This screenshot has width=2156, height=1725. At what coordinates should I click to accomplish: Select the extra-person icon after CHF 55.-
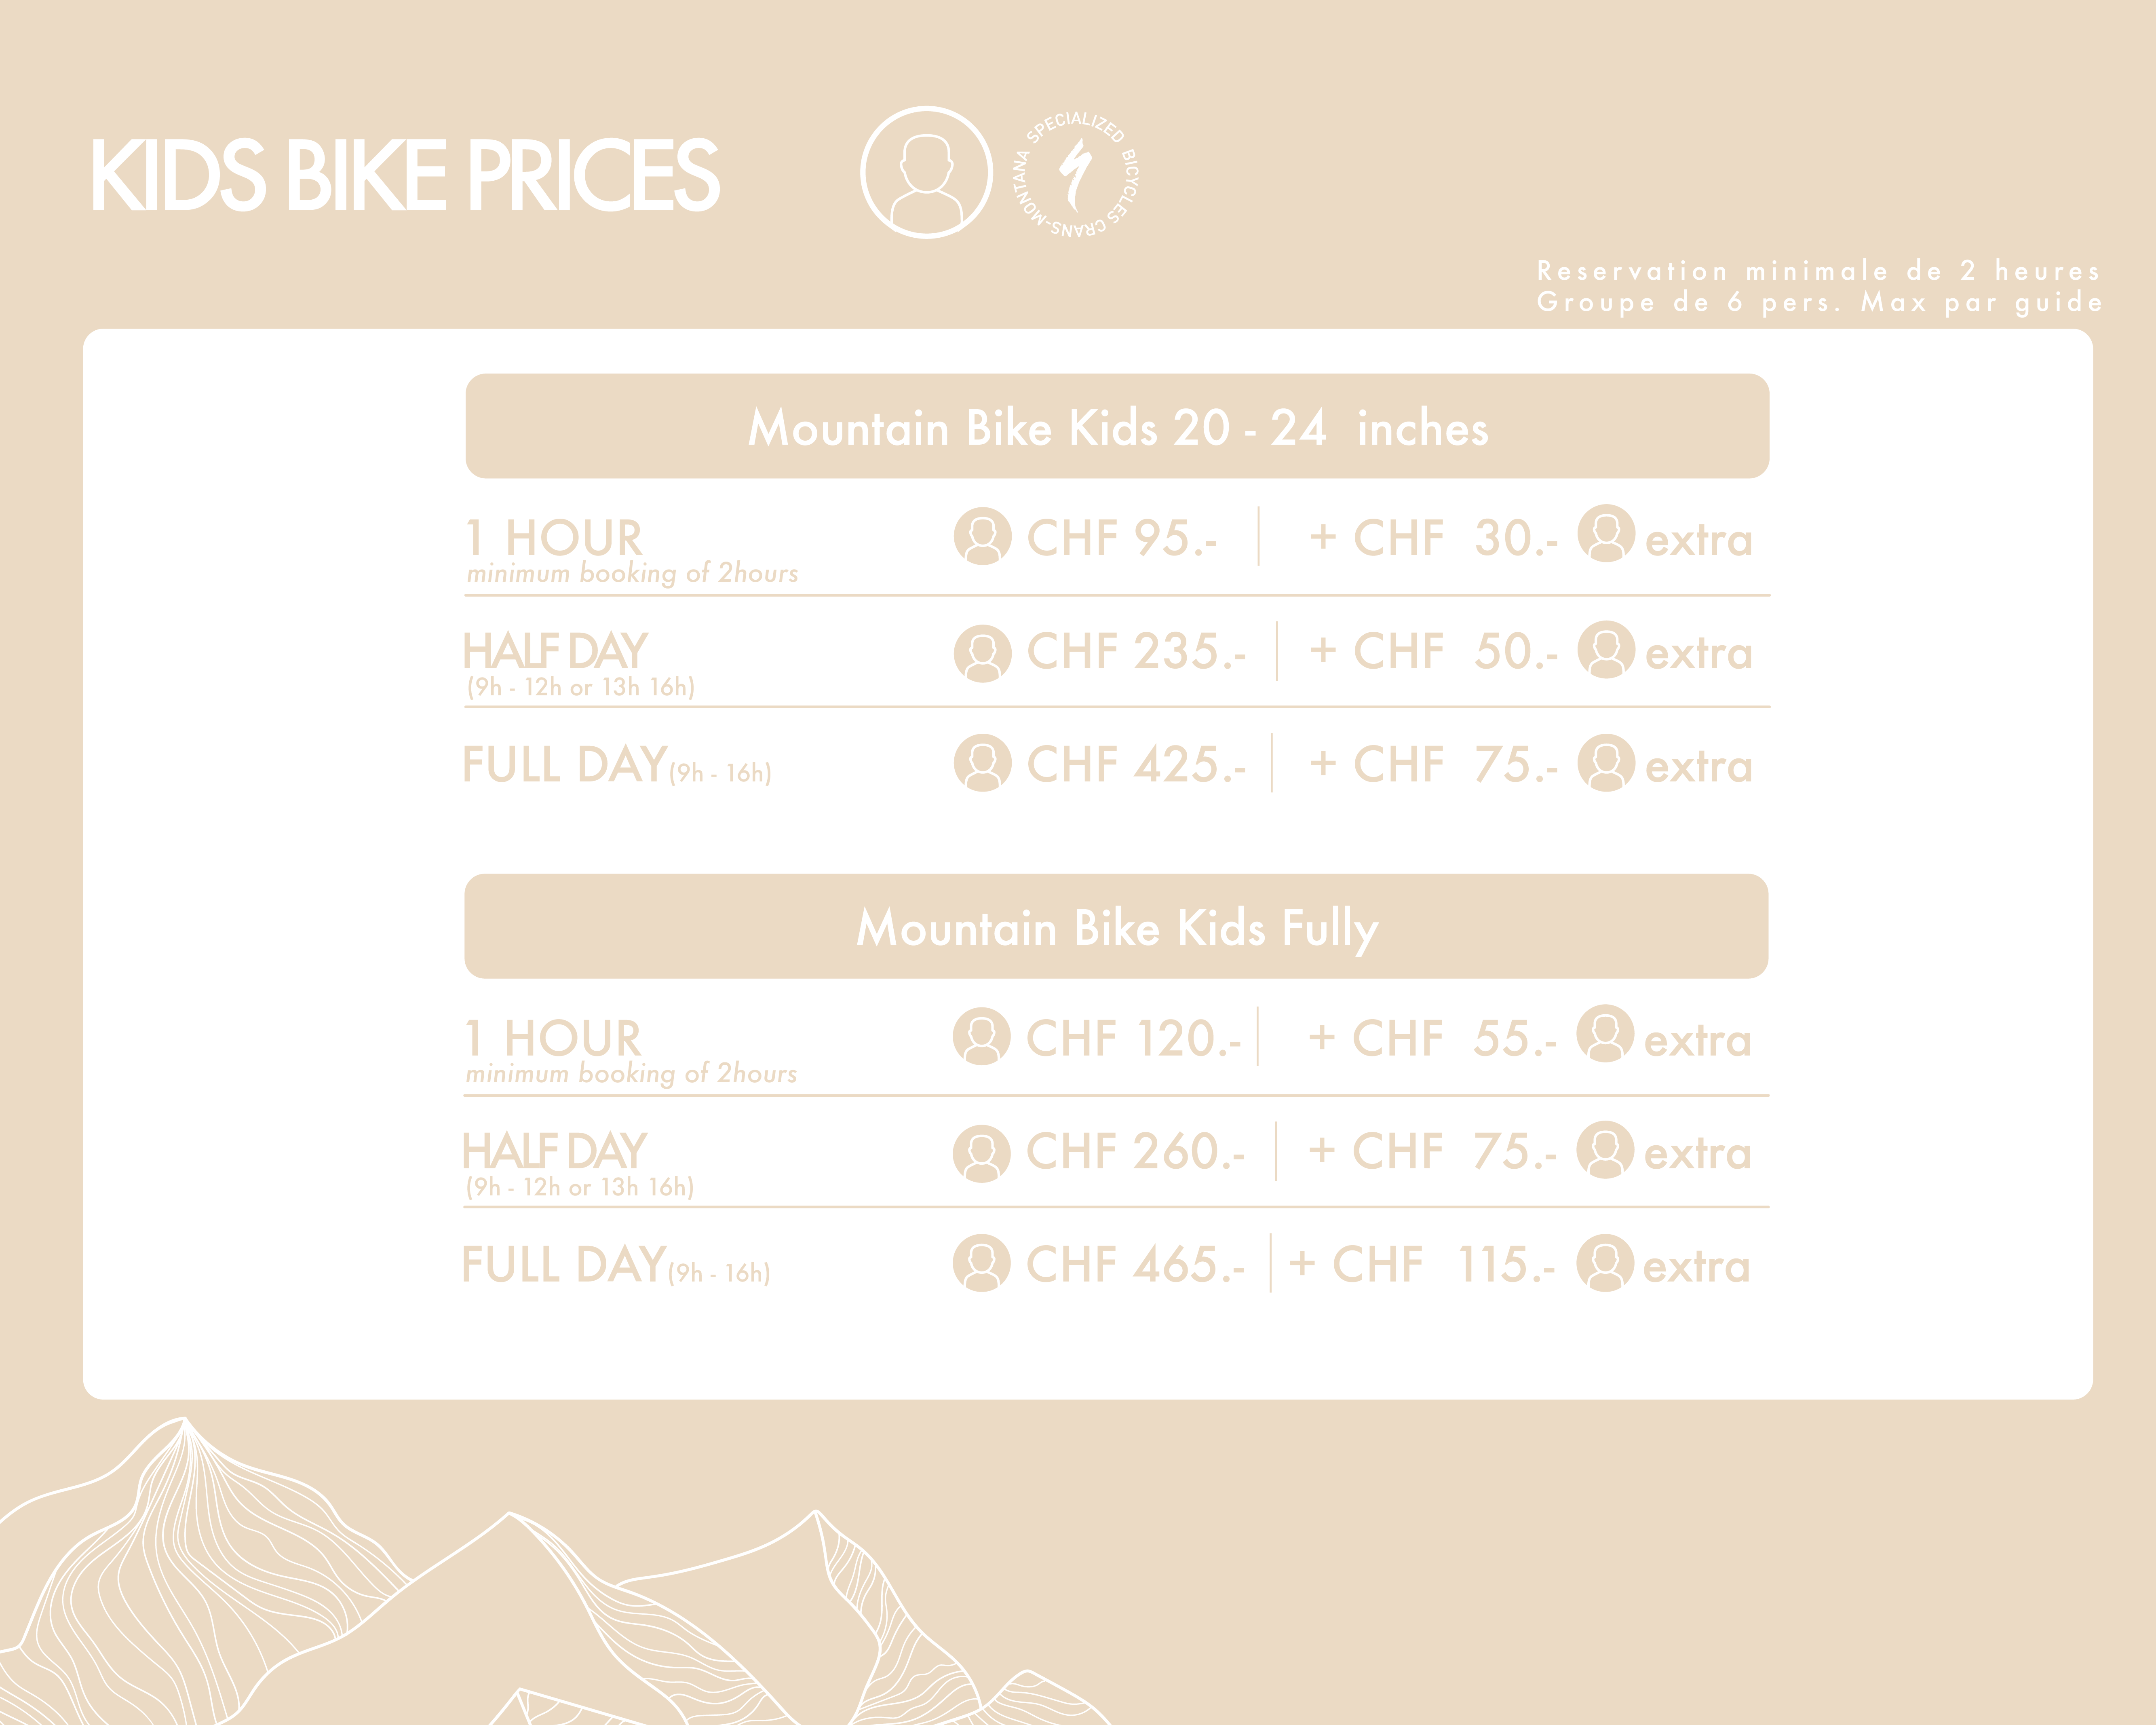[x=1604, y=1033]
